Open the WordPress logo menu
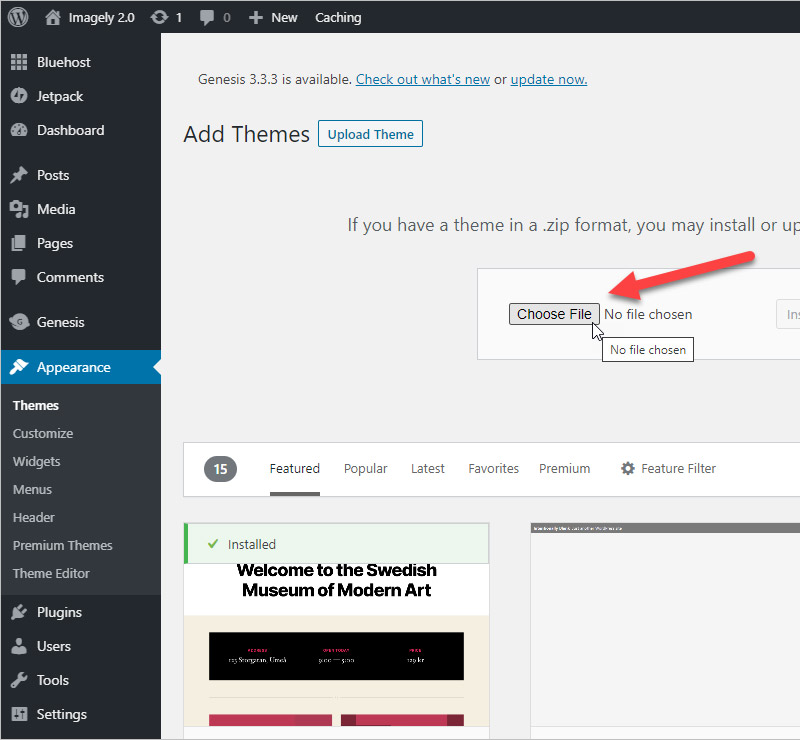Screen dimensions: 800x740 (18, 17)
